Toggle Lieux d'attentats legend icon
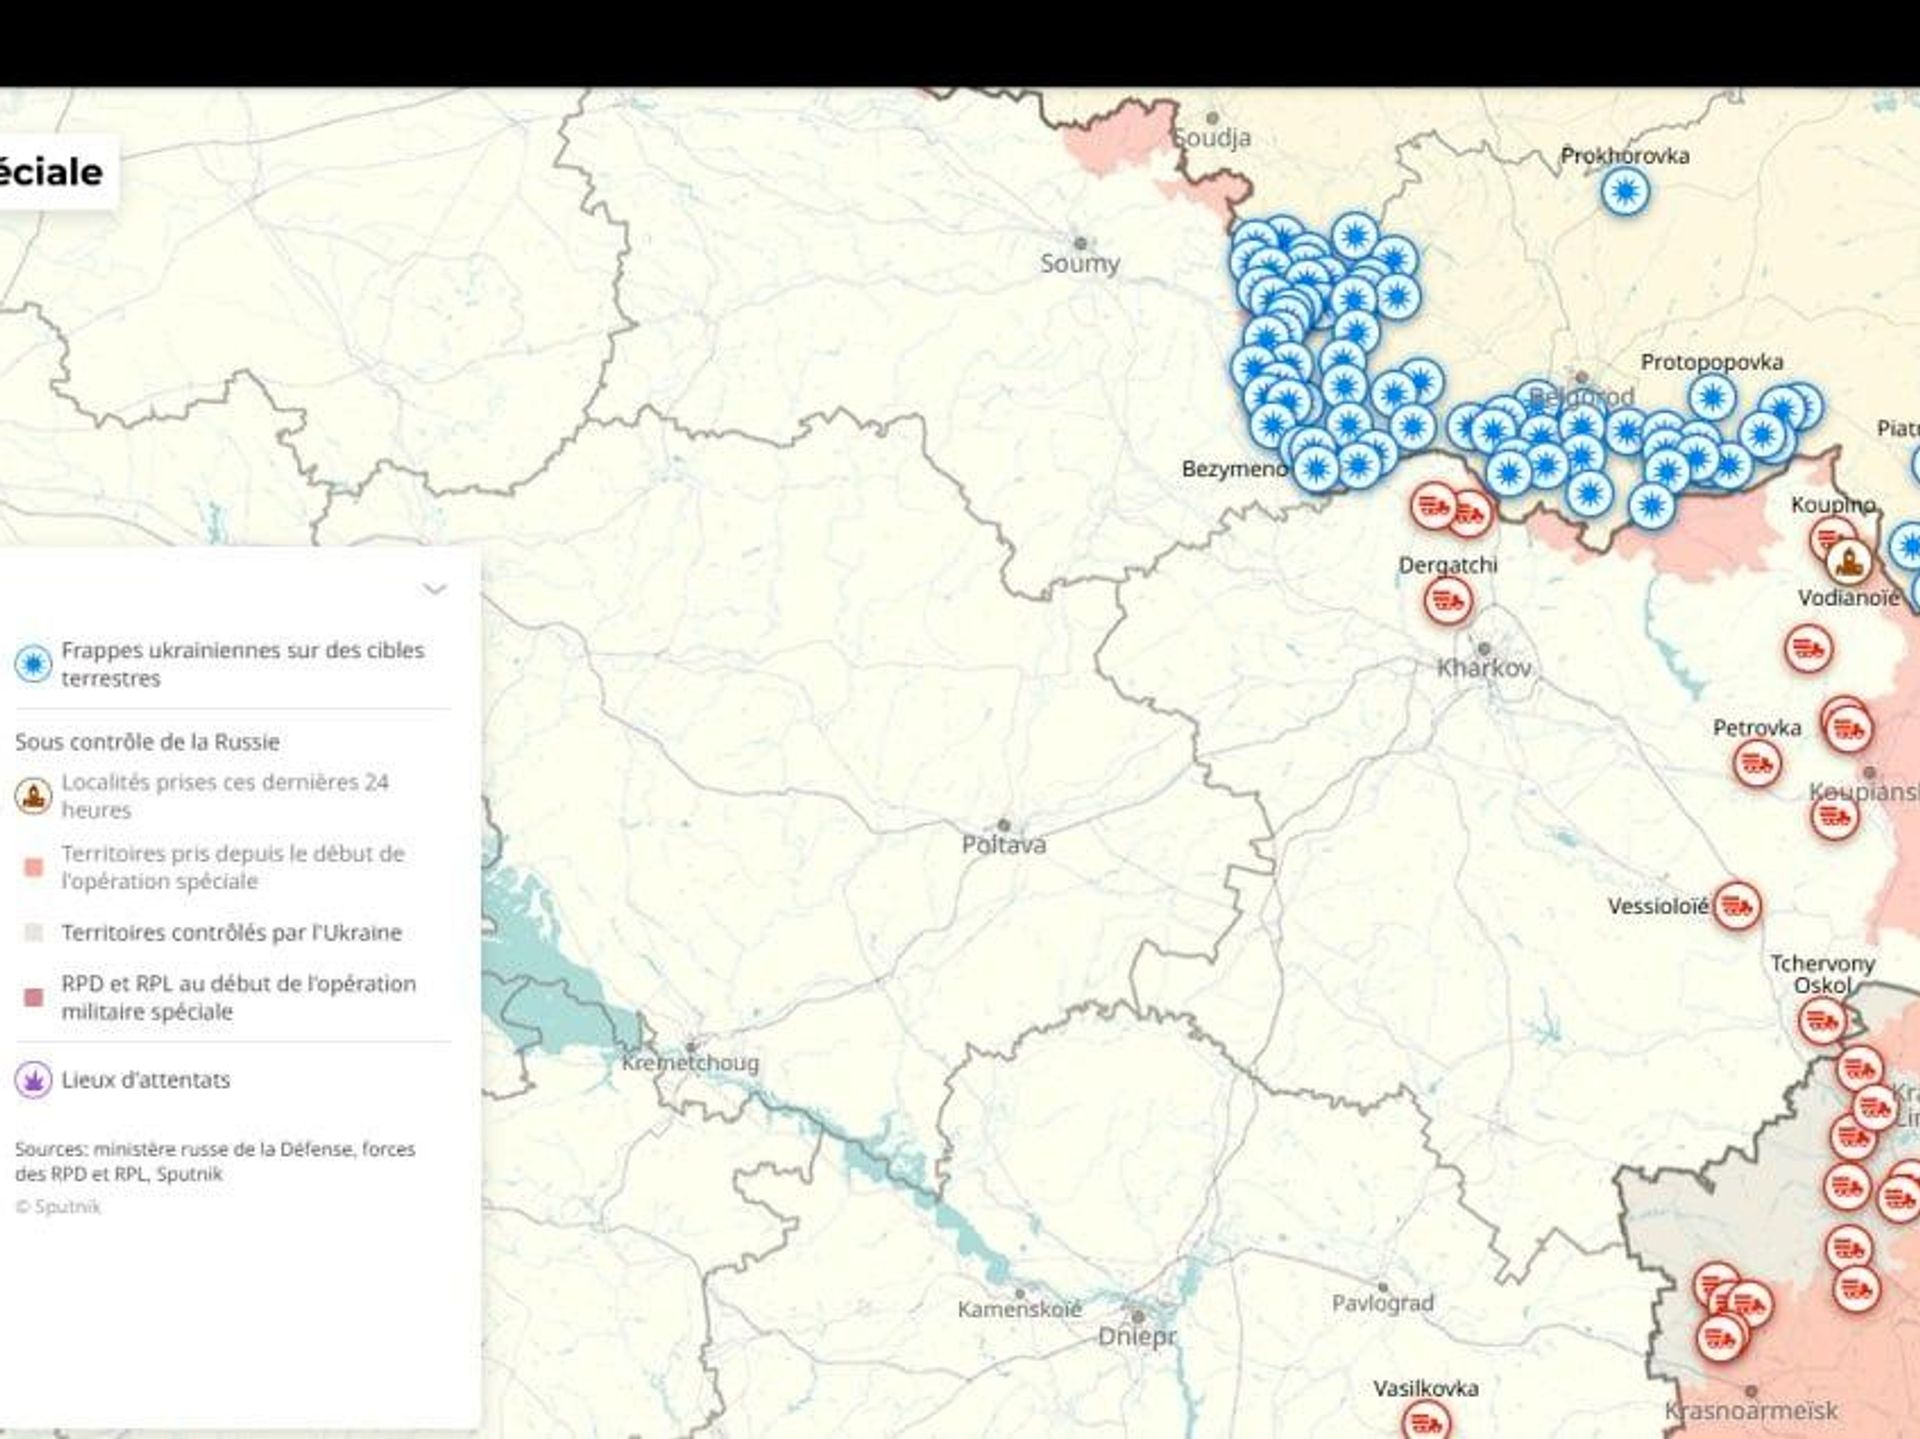Image resolution: width=1920 pixels, height=1439 pixels. coord(33,1080)
